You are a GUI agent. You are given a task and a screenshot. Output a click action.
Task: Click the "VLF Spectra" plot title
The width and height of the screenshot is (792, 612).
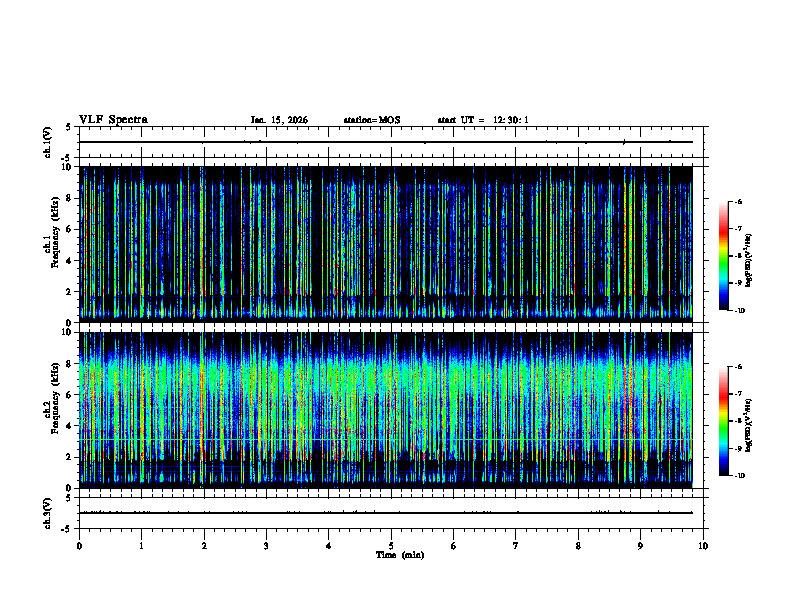pos(113,120)
